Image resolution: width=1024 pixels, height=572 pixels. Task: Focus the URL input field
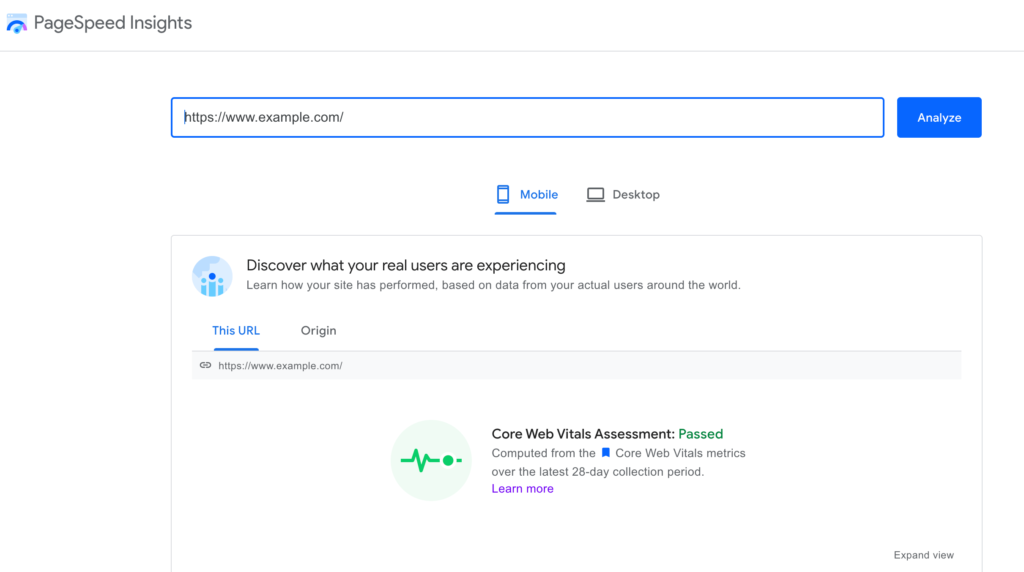point(527,118)
